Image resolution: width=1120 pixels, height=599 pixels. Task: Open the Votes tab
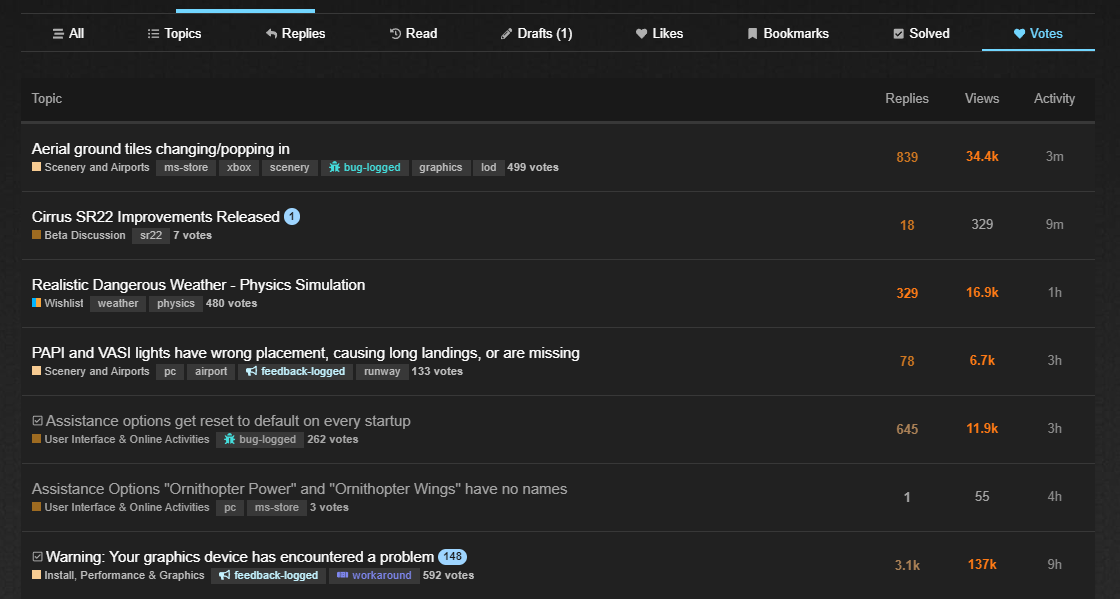click(x=1038, y=33)
